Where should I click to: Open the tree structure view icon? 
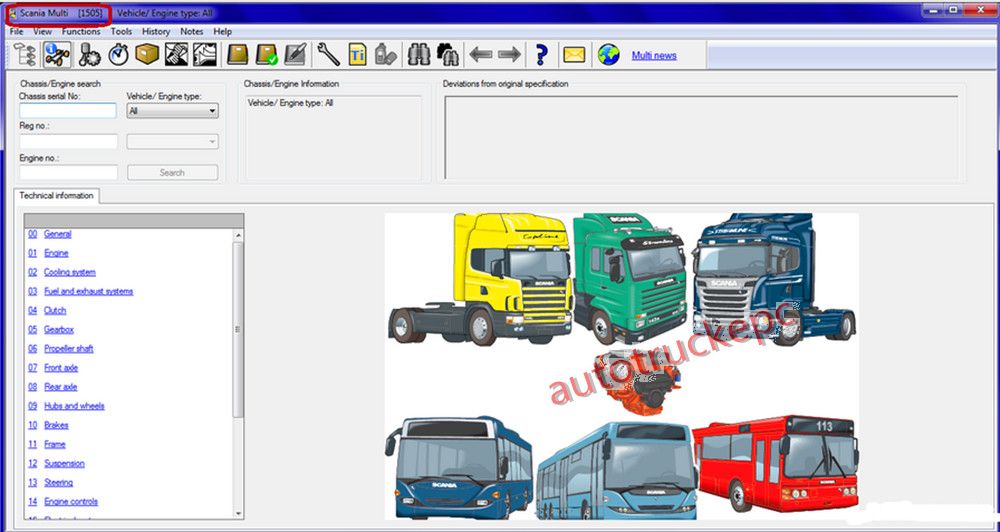[x=24, y=55]
